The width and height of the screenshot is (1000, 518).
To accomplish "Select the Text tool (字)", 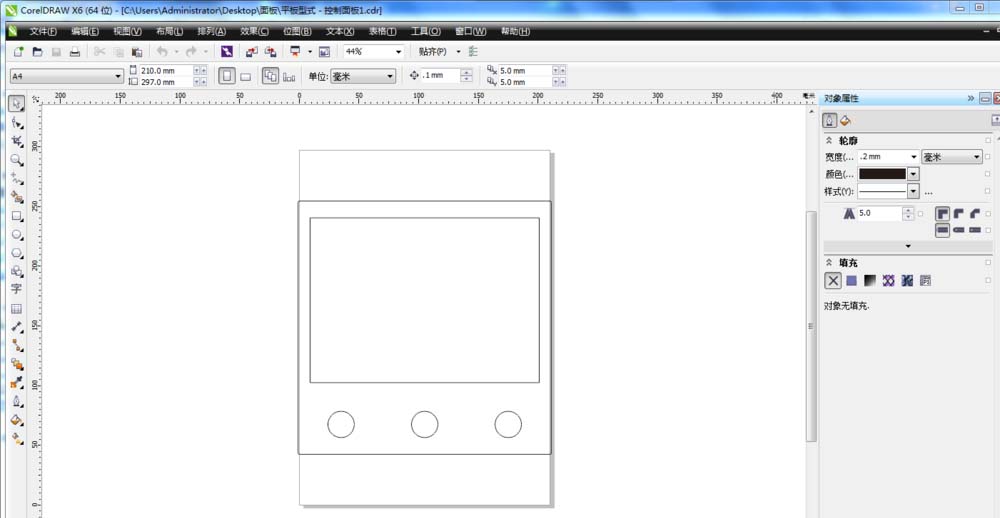I will tap(17, 289).
